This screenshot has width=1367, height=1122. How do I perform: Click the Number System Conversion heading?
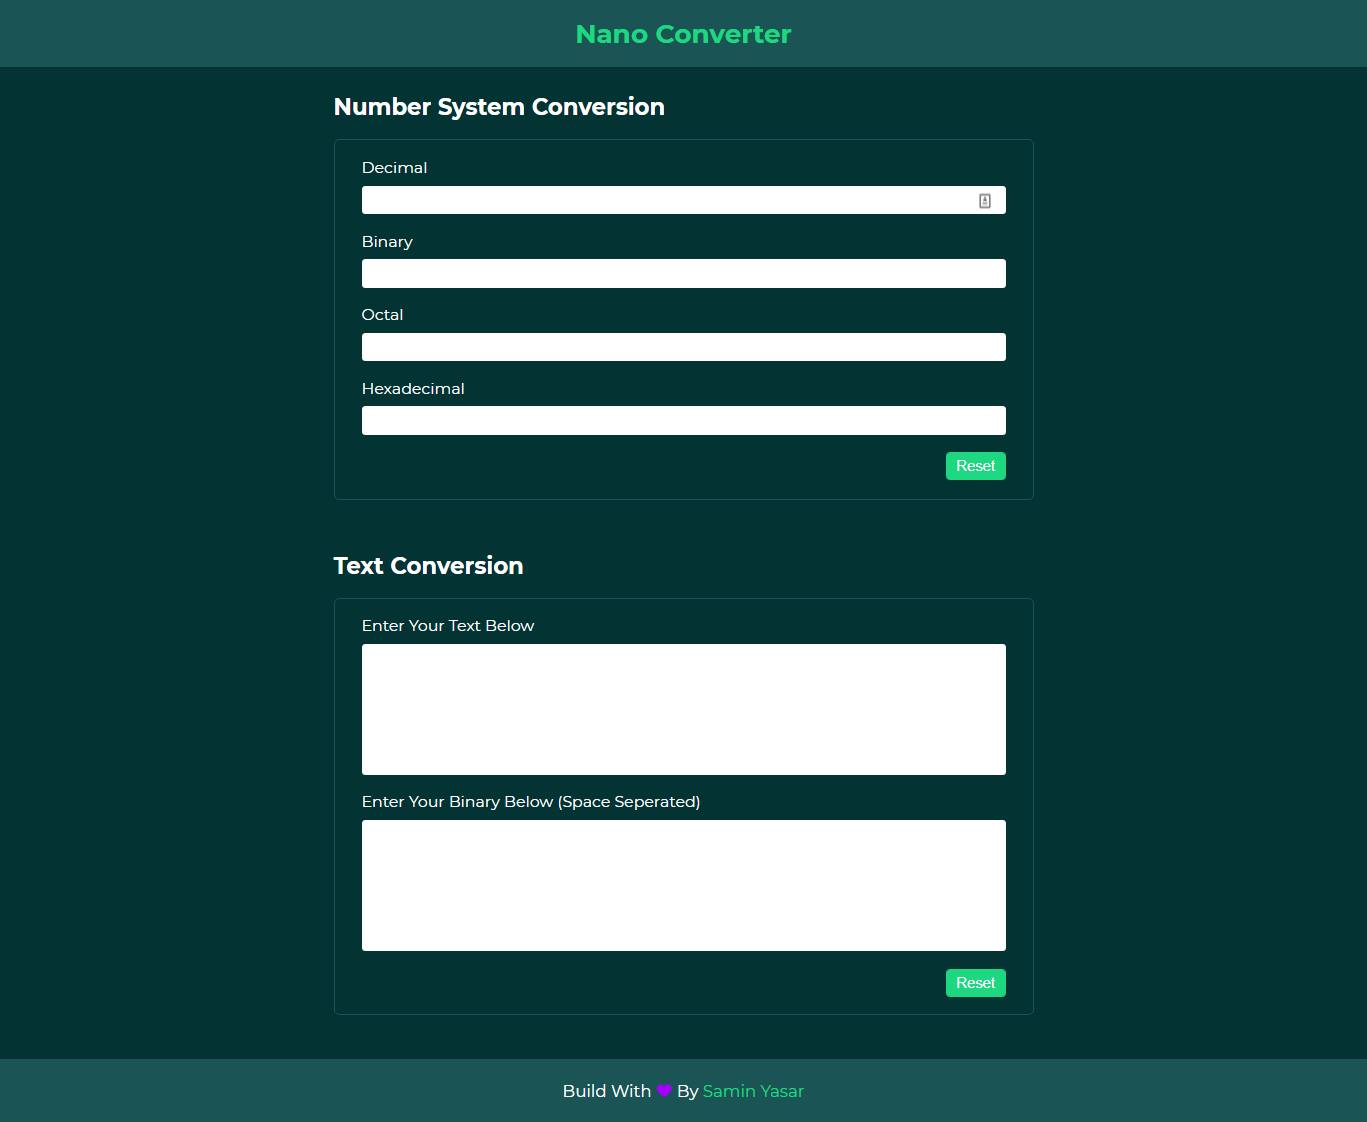pos(499,107)
